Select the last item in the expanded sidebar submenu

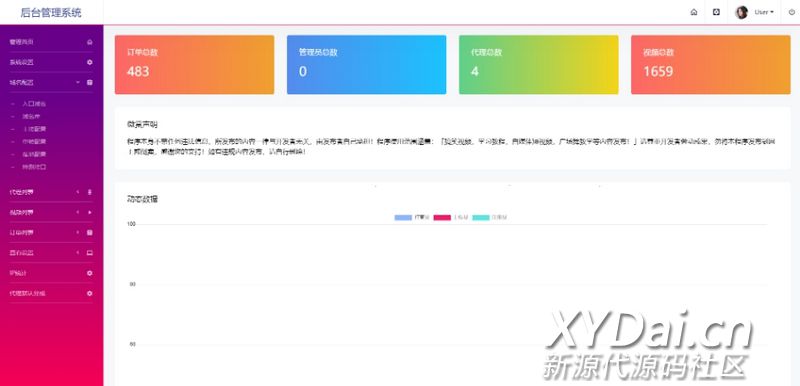pos(34,167)
